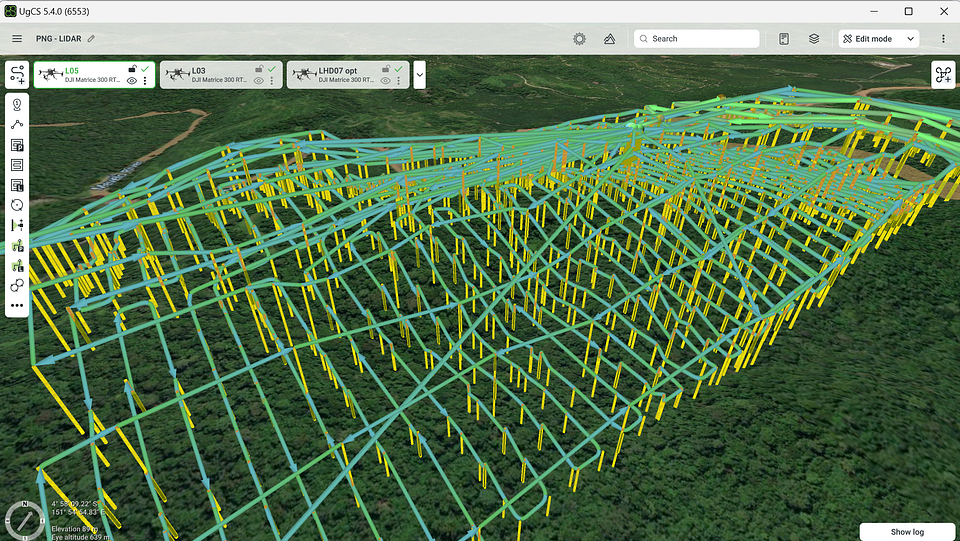960x541 pixels.
Task: Click the terrain mountain icon in top bar
Action: 609,39
